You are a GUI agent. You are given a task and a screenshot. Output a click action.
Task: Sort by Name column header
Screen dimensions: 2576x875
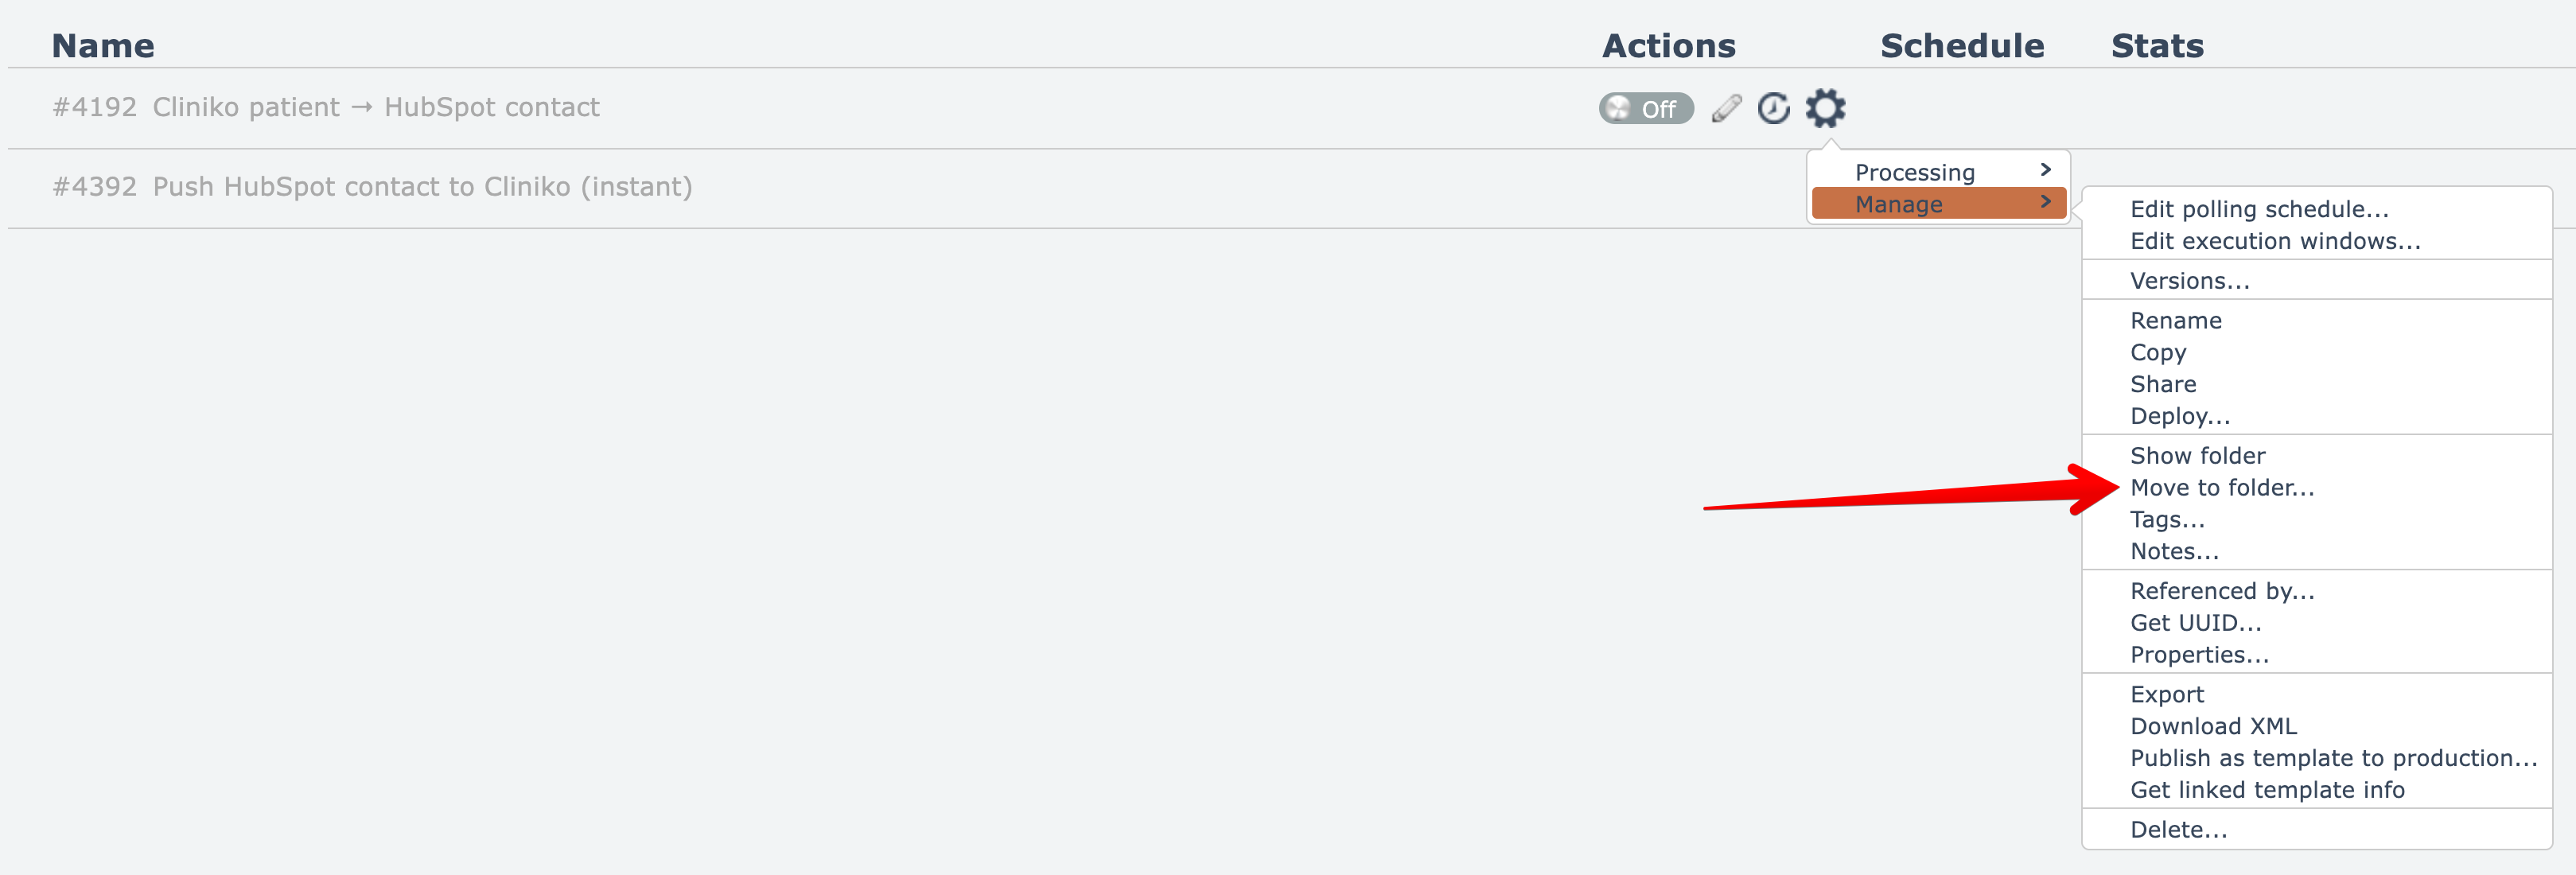pos(103,46)
